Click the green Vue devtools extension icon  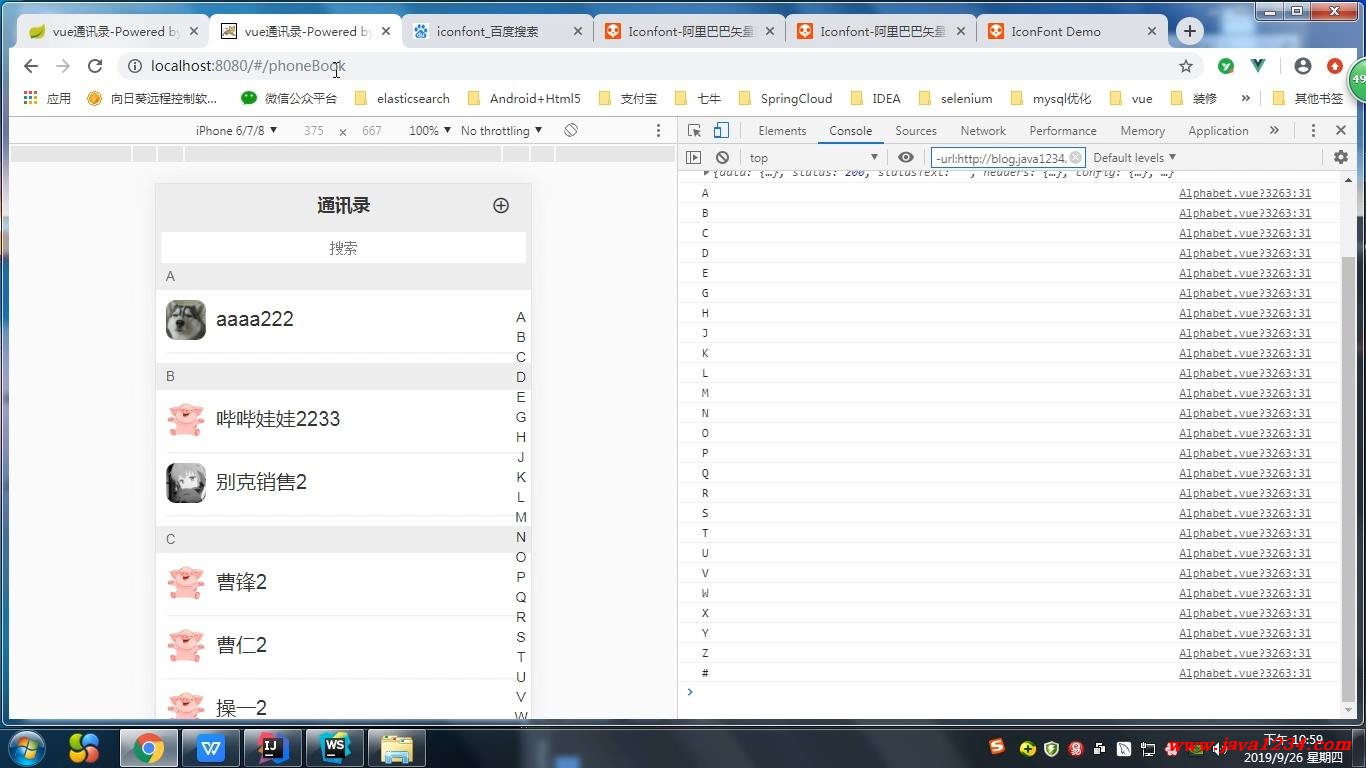(1258, 66)
